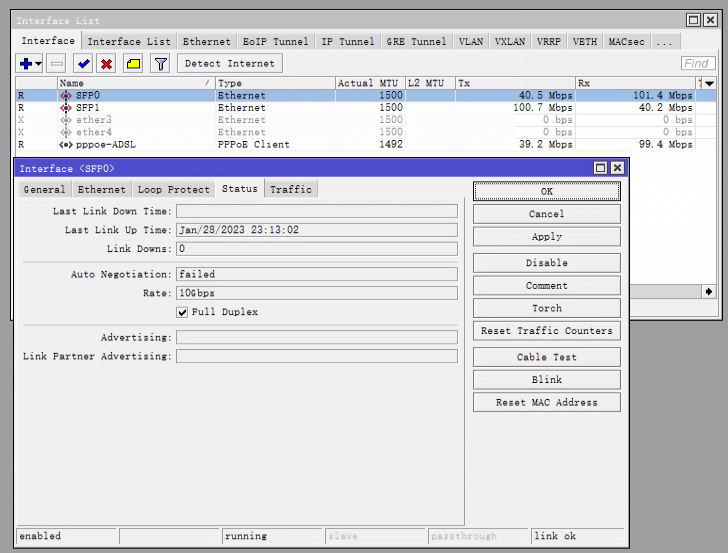Open the column selector dropdown arrow

point(709,84)
